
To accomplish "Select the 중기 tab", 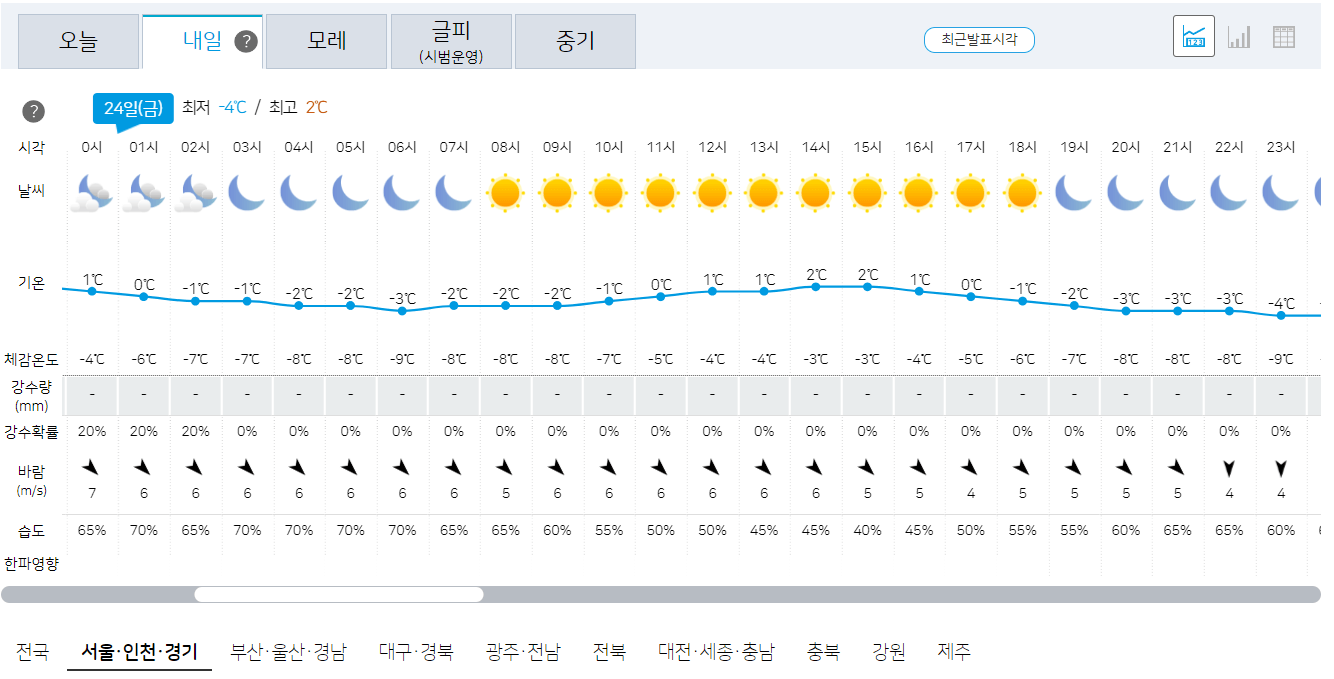I will click(575, 41).
